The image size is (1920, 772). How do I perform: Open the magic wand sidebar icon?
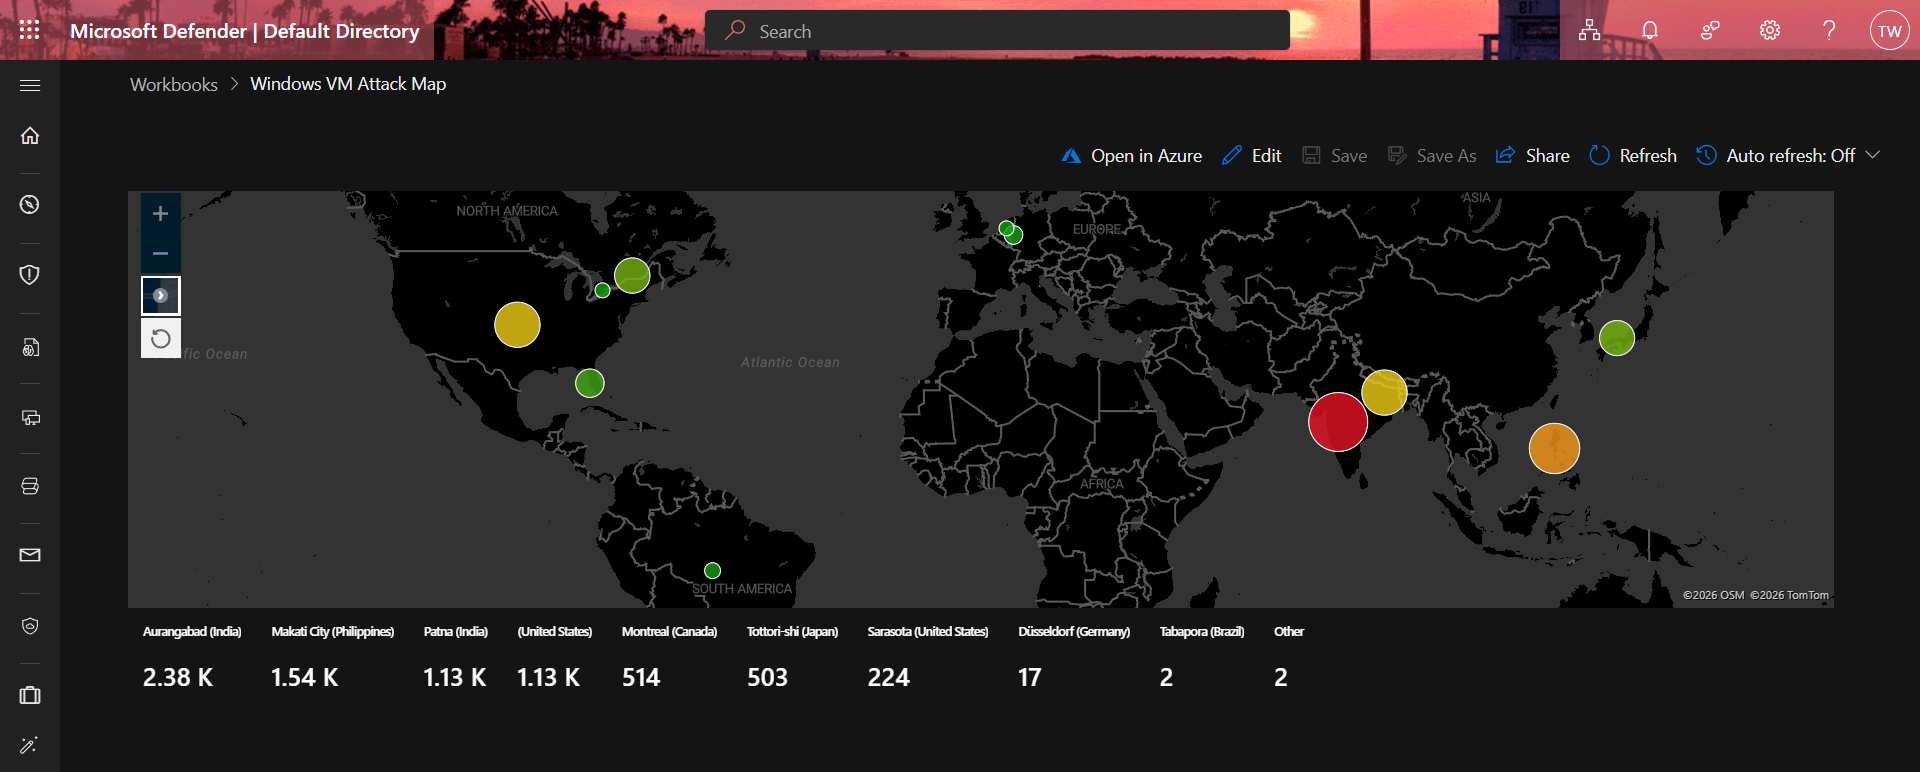pos(30,745)
